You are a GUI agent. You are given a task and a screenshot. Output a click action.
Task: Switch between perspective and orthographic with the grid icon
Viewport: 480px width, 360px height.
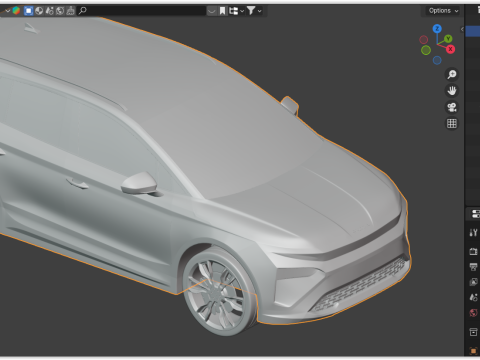click(x=452, y=124)
